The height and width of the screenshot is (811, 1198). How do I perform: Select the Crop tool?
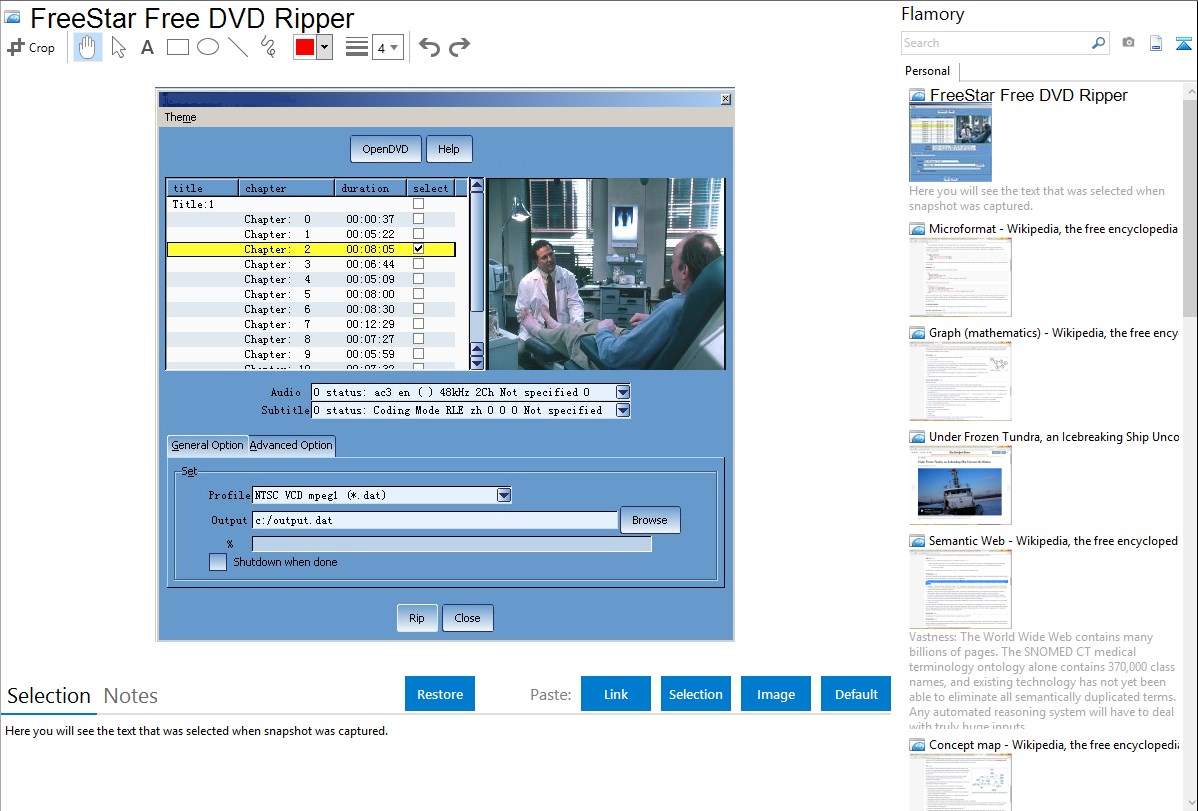(x=31, y=47)
